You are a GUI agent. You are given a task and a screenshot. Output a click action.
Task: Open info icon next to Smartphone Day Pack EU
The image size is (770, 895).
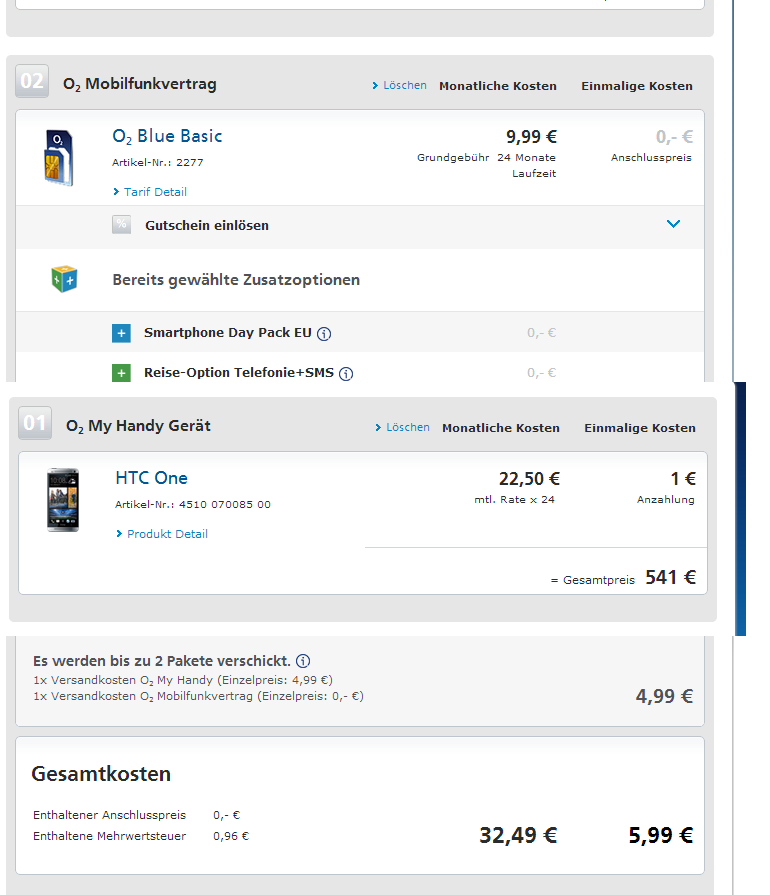pyautogui.click(x=324, y=334)
